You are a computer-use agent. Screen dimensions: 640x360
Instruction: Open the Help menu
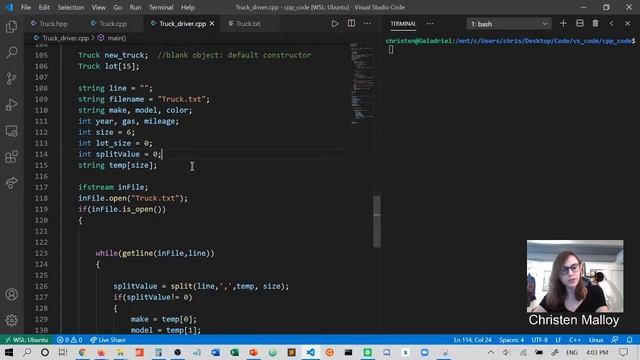[188, 7]
